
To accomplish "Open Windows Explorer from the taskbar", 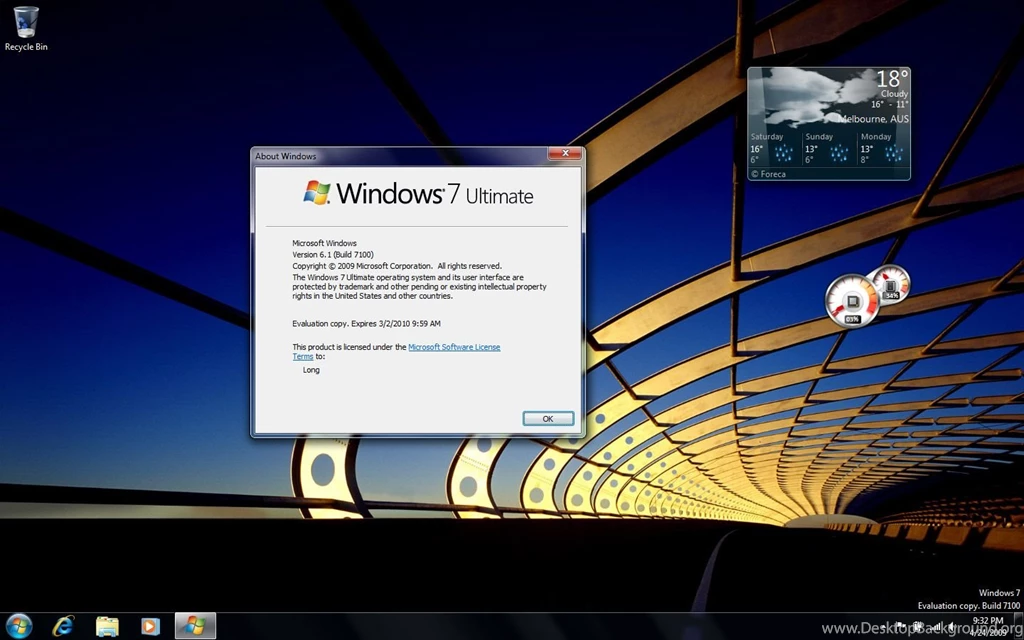I will coord(107,624).
